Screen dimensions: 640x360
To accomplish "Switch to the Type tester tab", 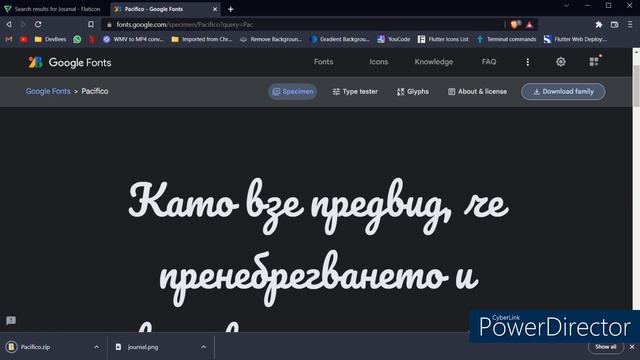I will [355, 91].
